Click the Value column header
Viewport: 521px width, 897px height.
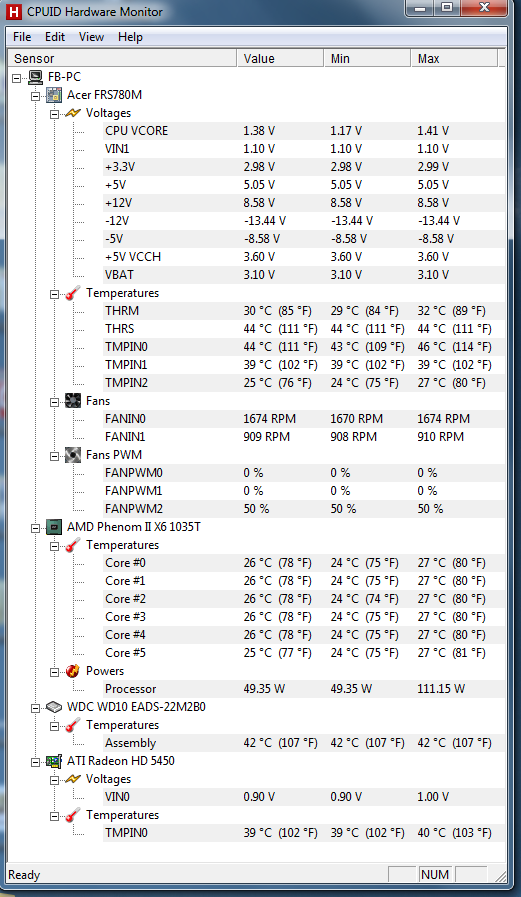(x=280, y=58)
